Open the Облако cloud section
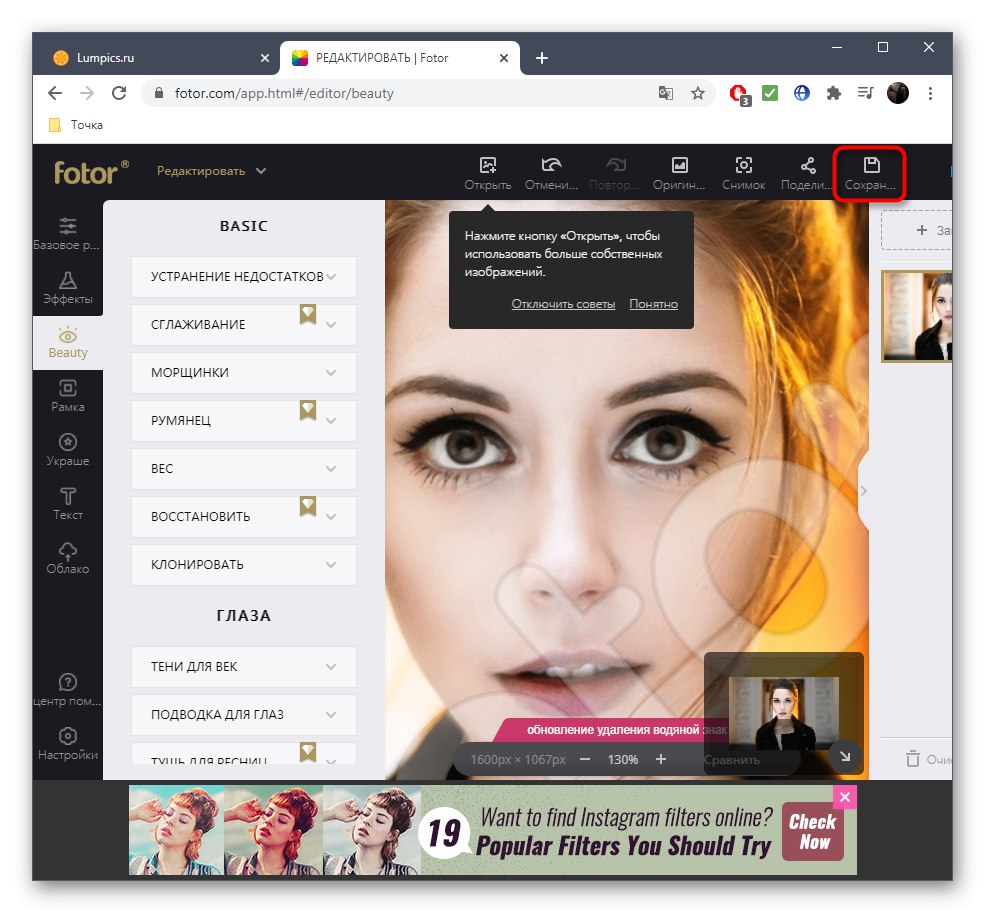This screenshot has width=985, height=913. pyautogui.click(x=67, y=558)
